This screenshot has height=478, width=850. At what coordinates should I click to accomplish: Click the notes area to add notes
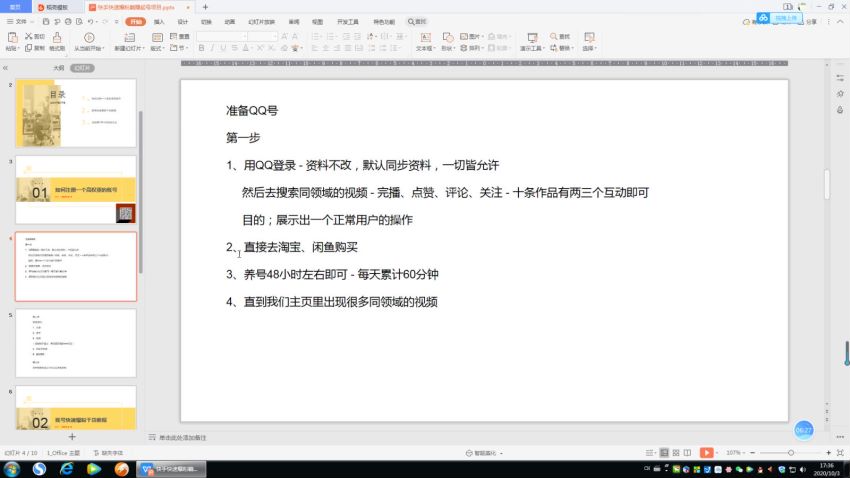pyautogui.click(x=183, y=437)
